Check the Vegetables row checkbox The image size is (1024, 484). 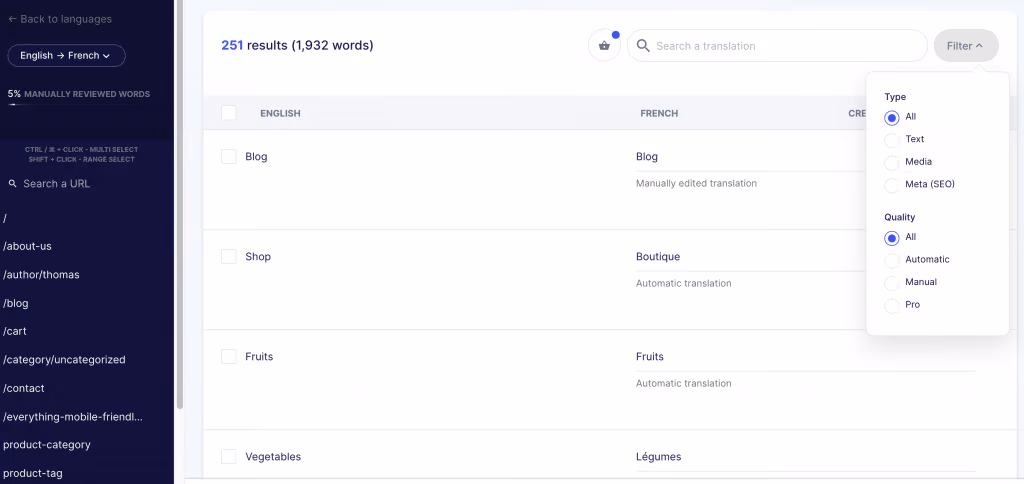coord(229,457)
